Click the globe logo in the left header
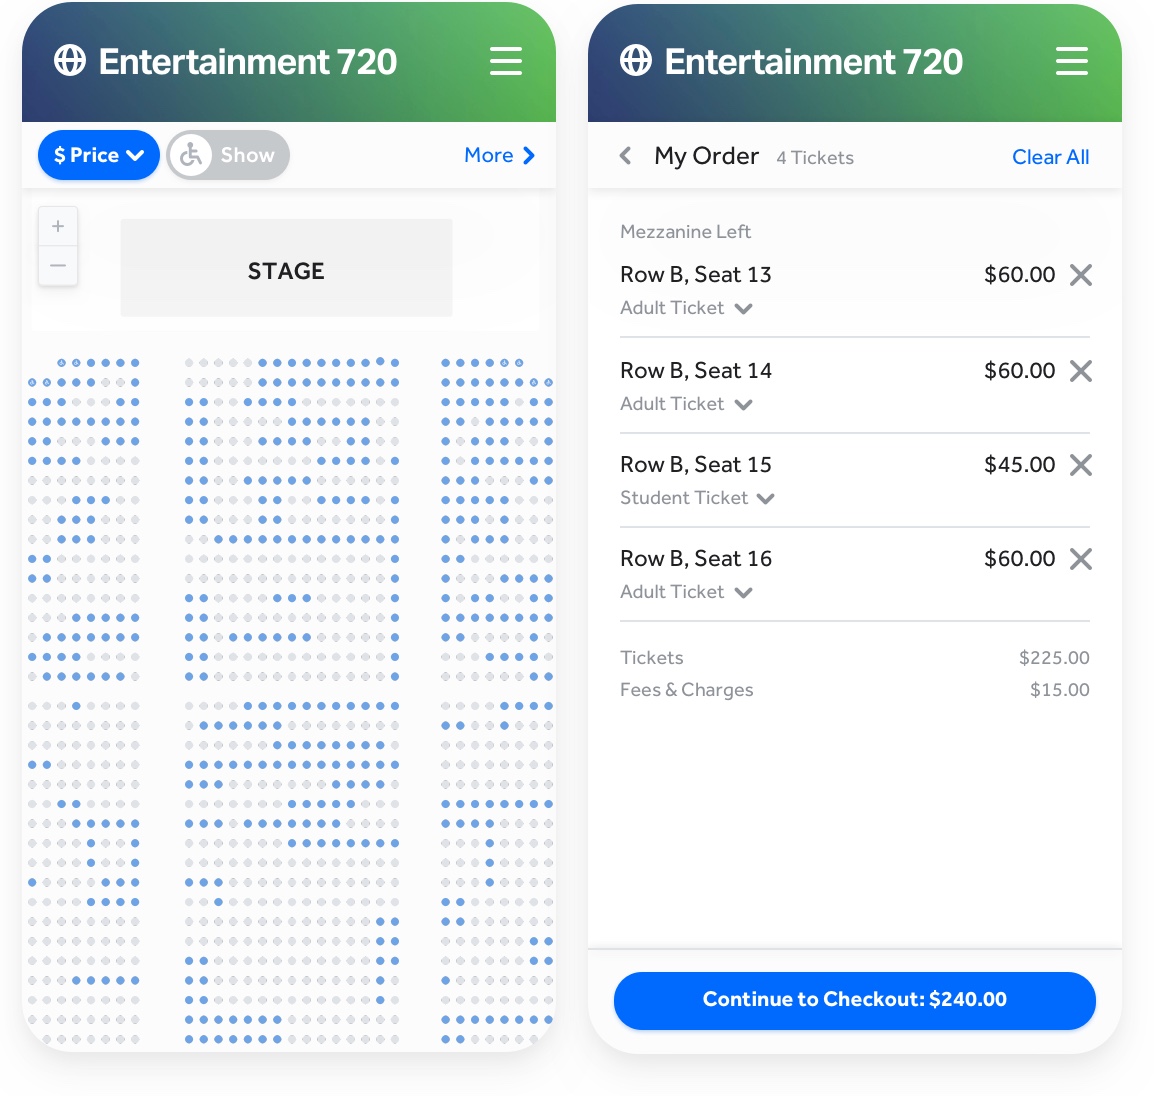 pos(69,61)
